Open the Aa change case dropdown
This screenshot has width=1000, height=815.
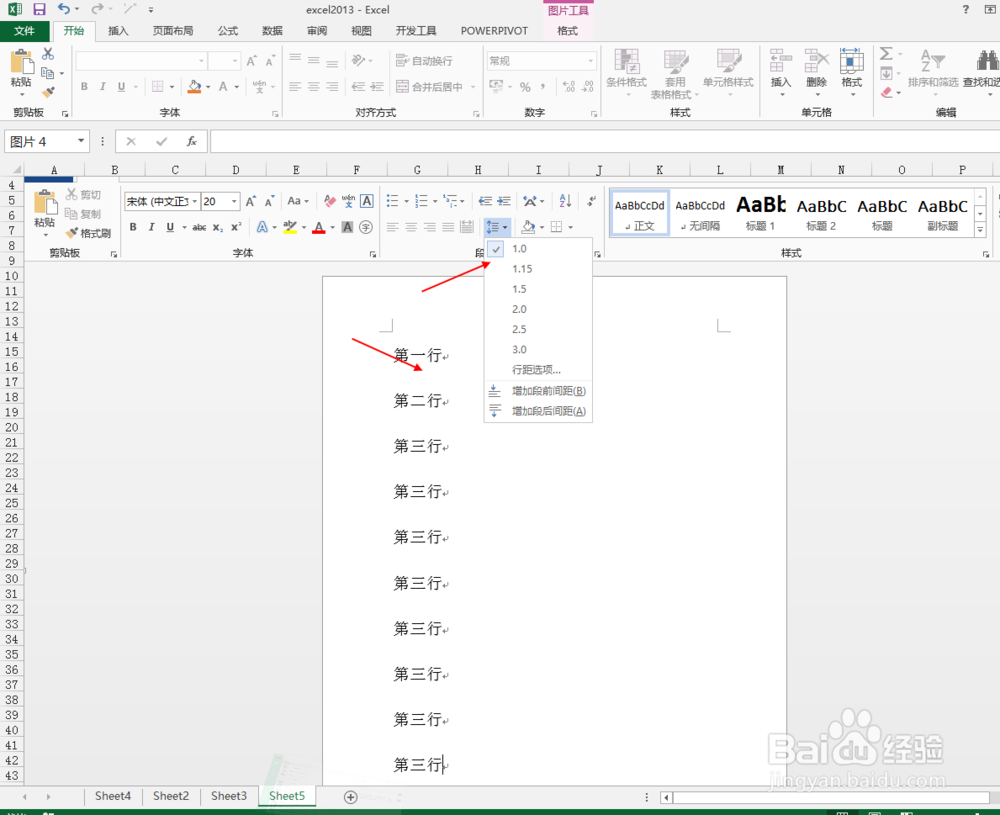point(298,201)
